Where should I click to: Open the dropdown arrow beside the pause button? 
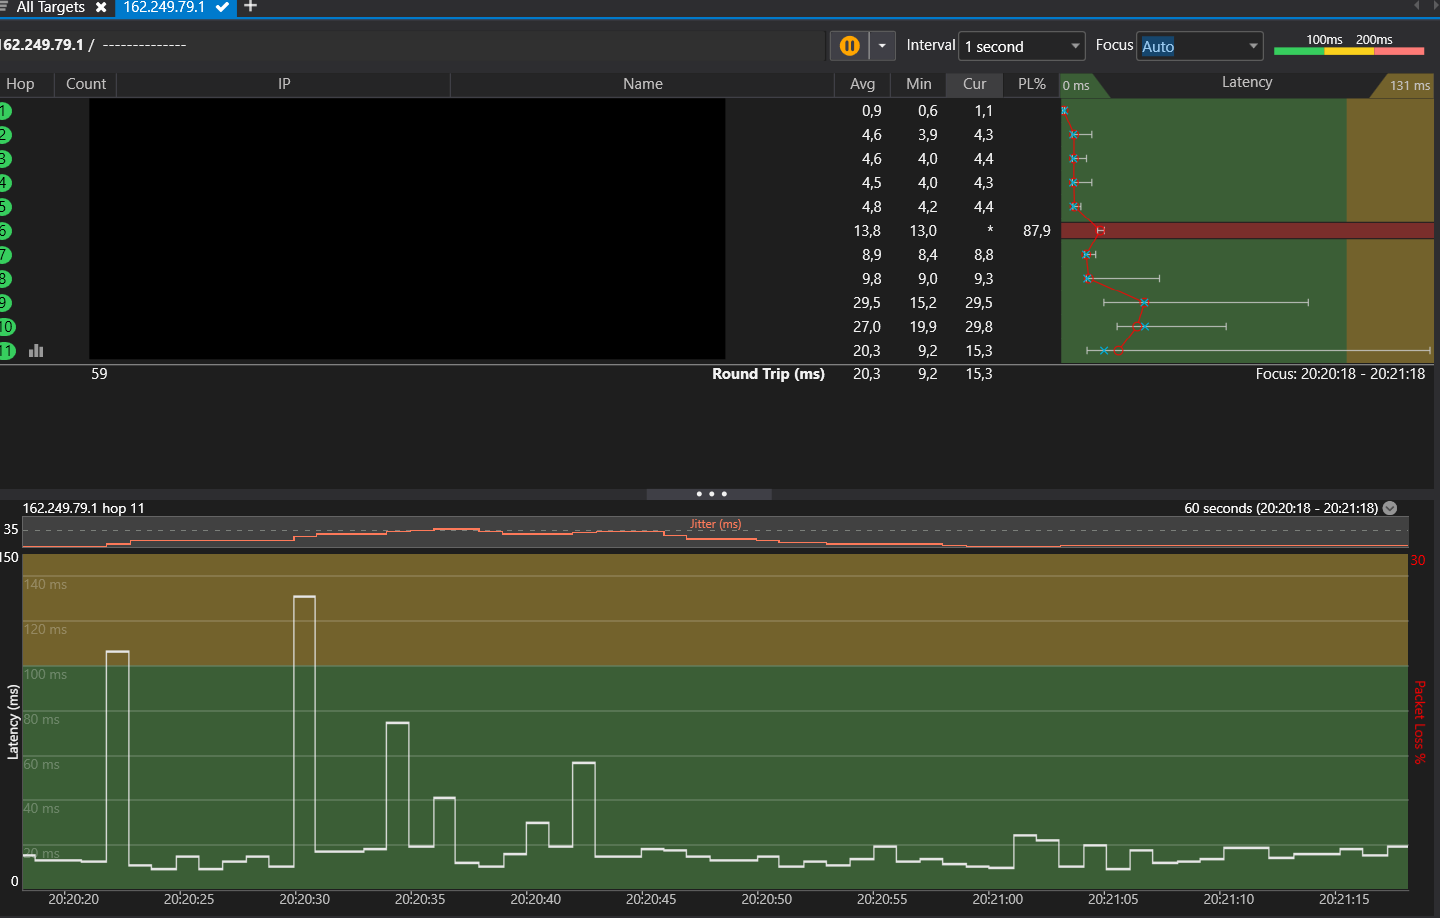click(x=882, y=46)
